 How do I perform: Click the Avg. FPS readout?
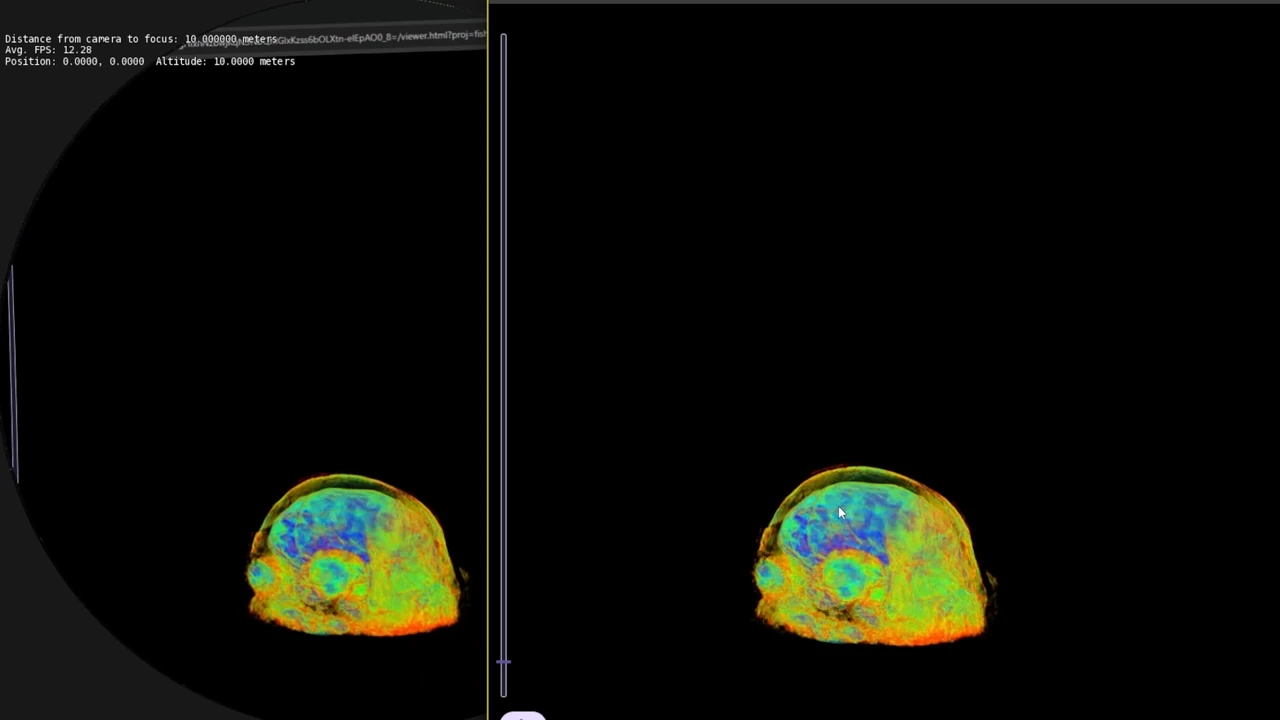point(48,50)
